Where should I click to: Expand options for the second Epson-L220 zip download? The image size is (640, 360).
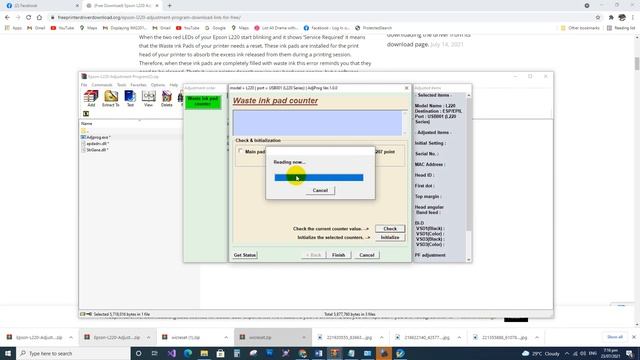(x=148, y=338)
